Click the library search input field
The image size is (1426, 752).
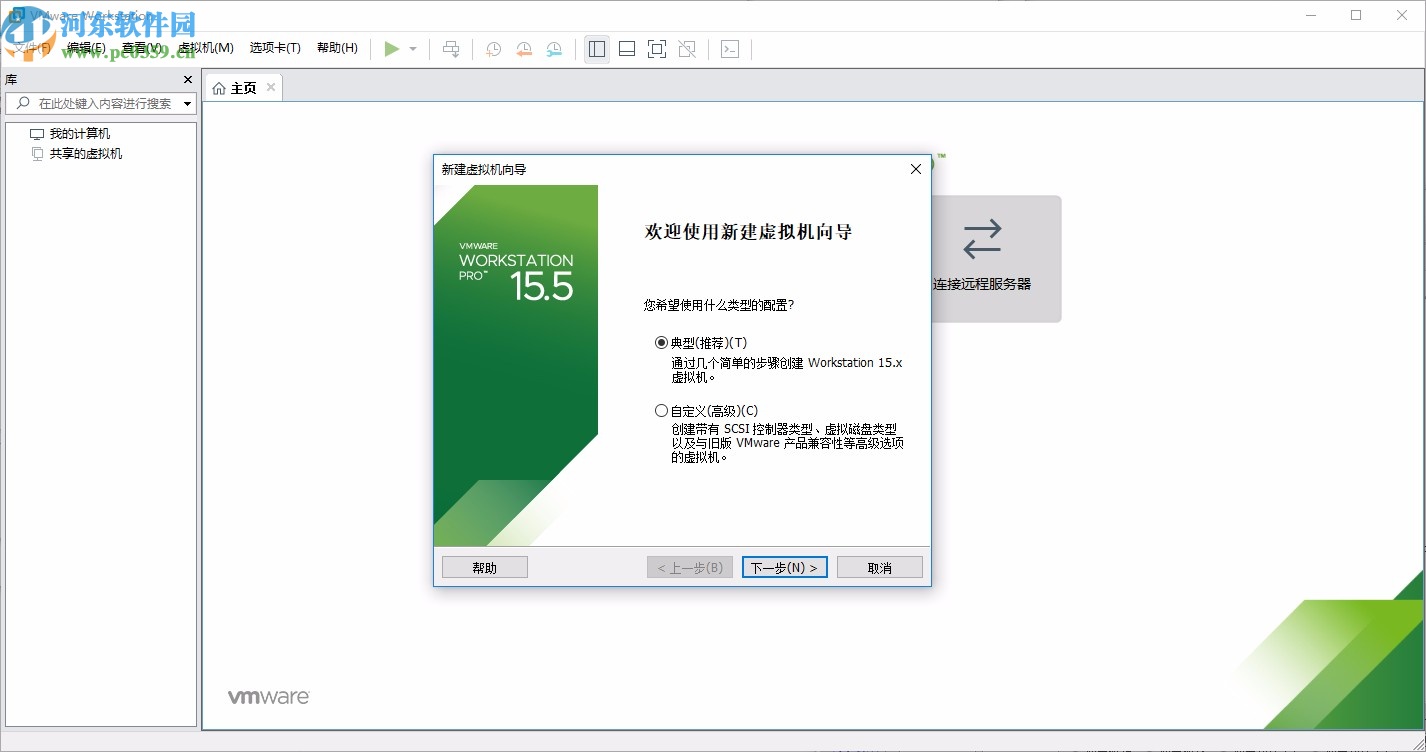(x=100, y=102)
